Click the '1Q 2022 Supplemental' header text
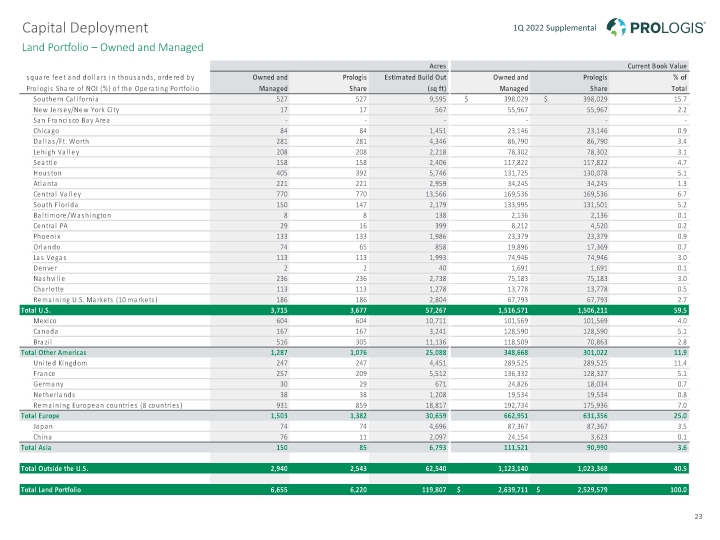The image size is (720, 540). (555, 28)
